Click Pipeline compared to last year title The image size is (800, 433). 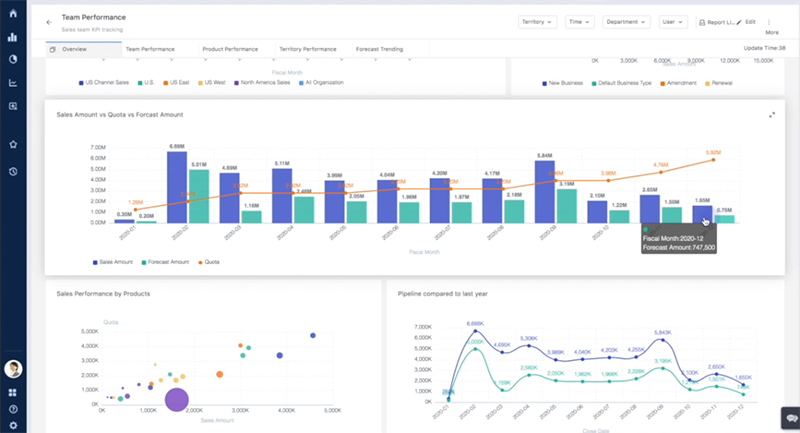tap(442, 294)
